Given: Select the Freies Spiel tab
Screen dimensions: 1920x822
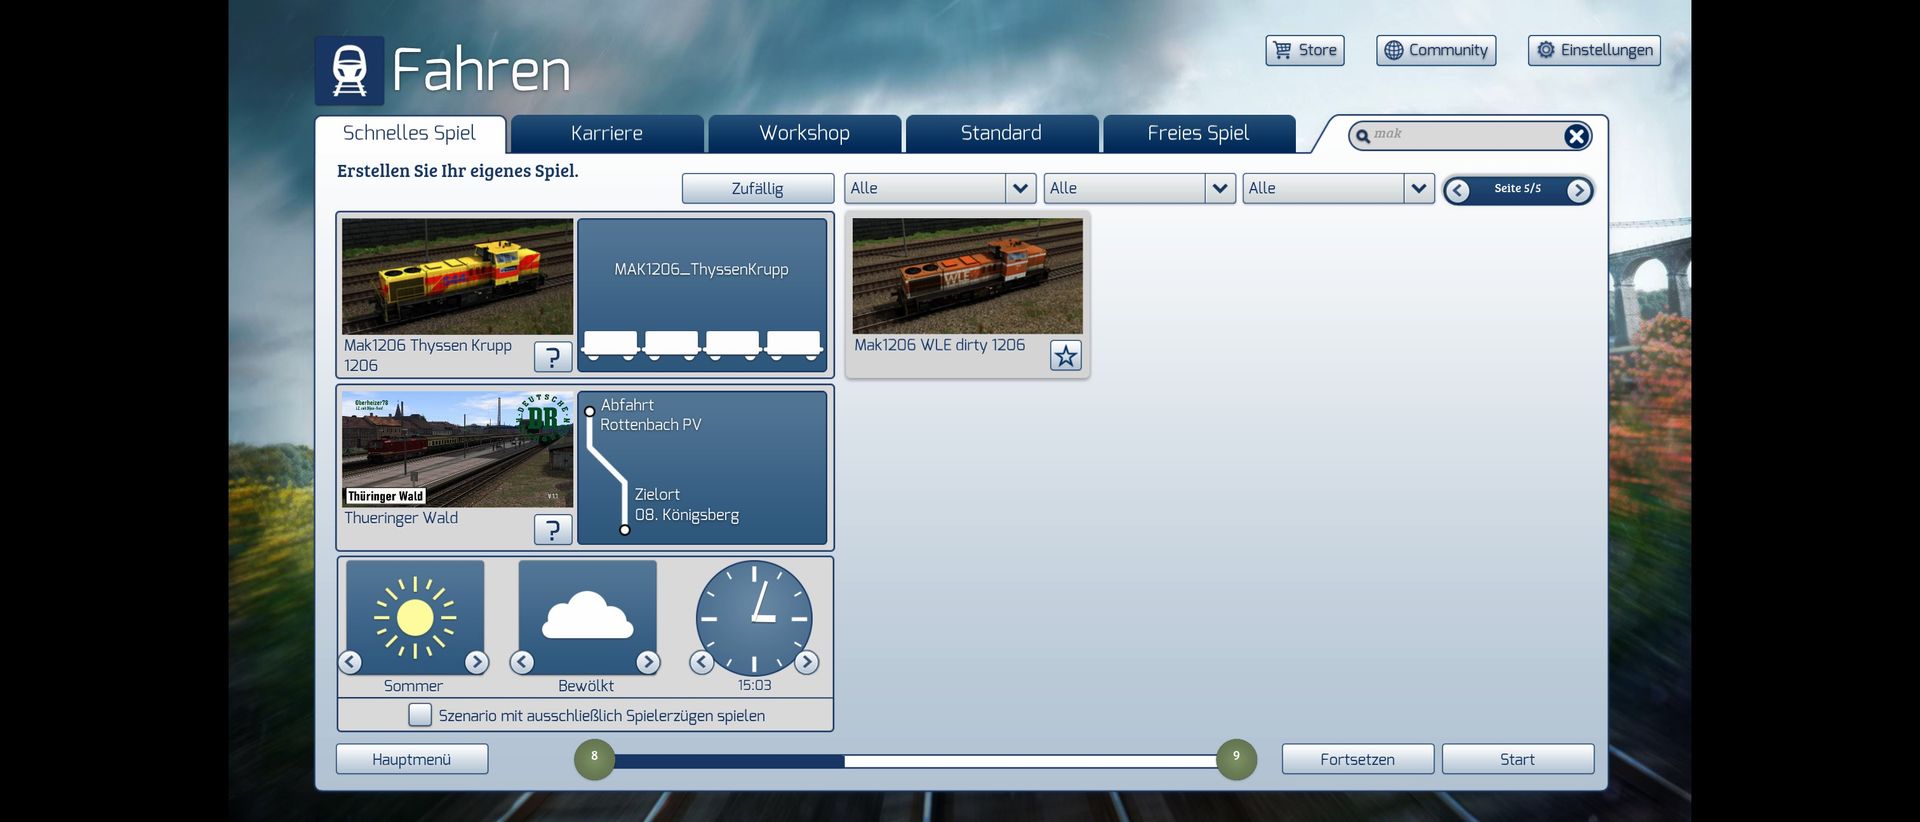Looking at the screenshot, I should pyautogui.click(x=1198, y=134).
